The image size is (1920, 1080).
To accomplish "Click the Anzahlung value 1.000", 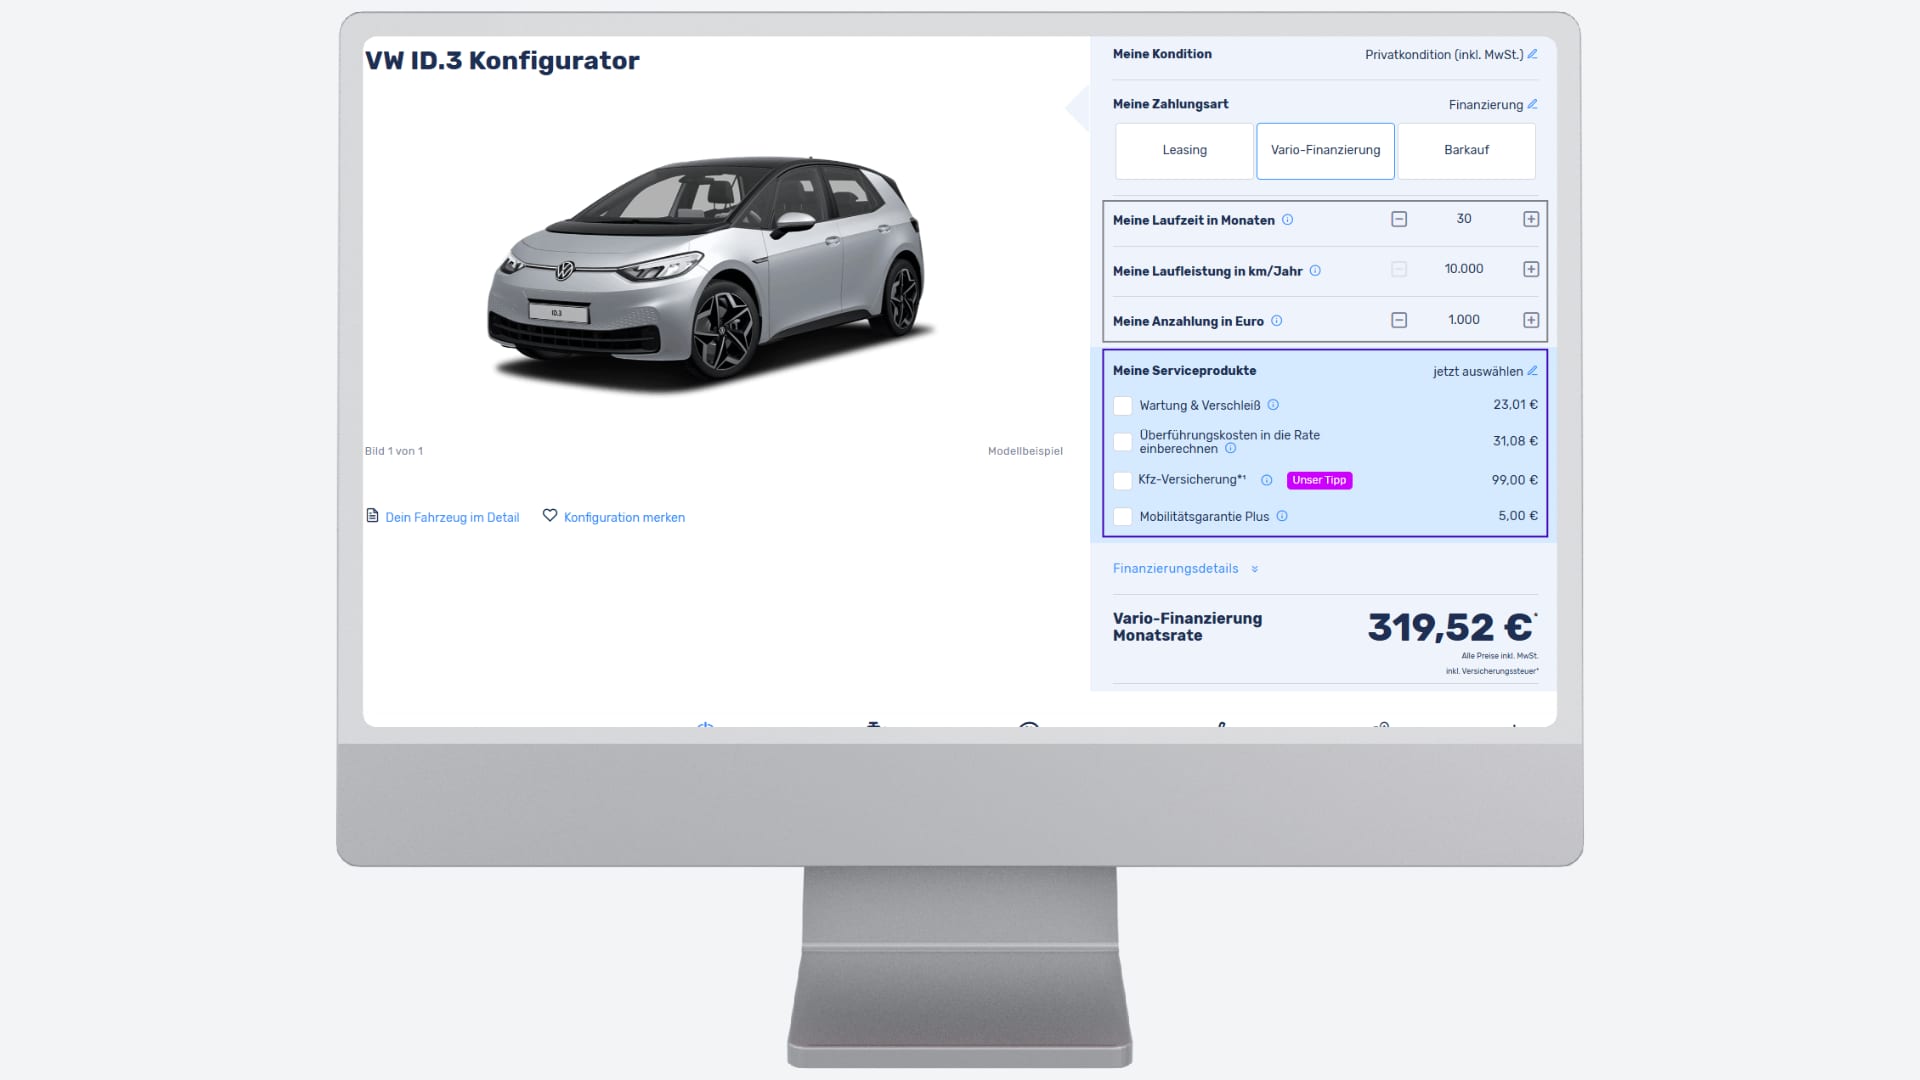I will click(x=1464, y=320).
